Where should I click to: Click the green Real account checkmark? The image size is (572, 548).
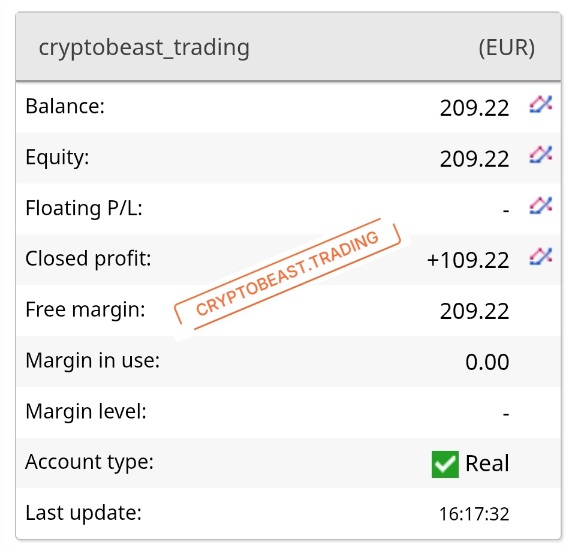click(x=445, y=464)
